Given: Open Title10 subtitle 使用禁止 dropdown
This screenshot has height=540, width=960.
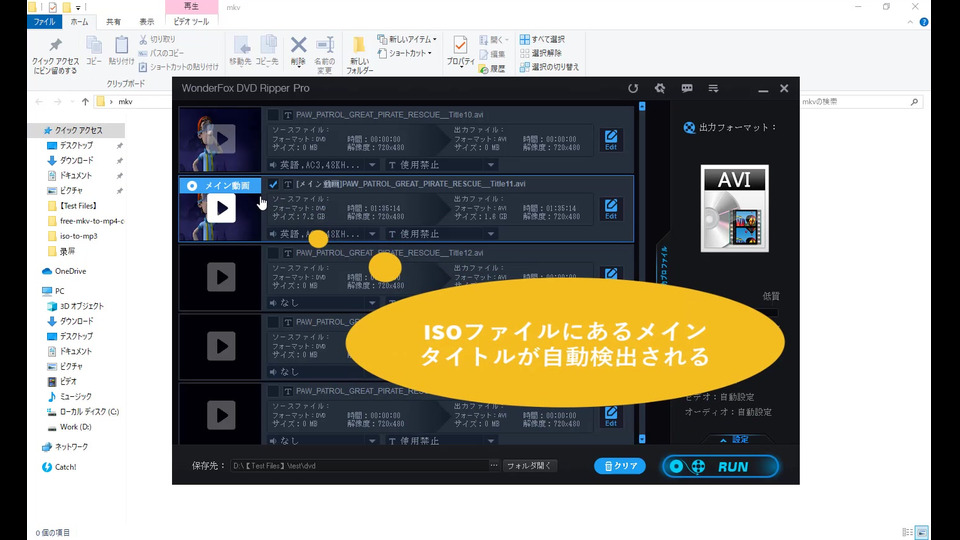Looking at the screenshot, I should point(491,165).
